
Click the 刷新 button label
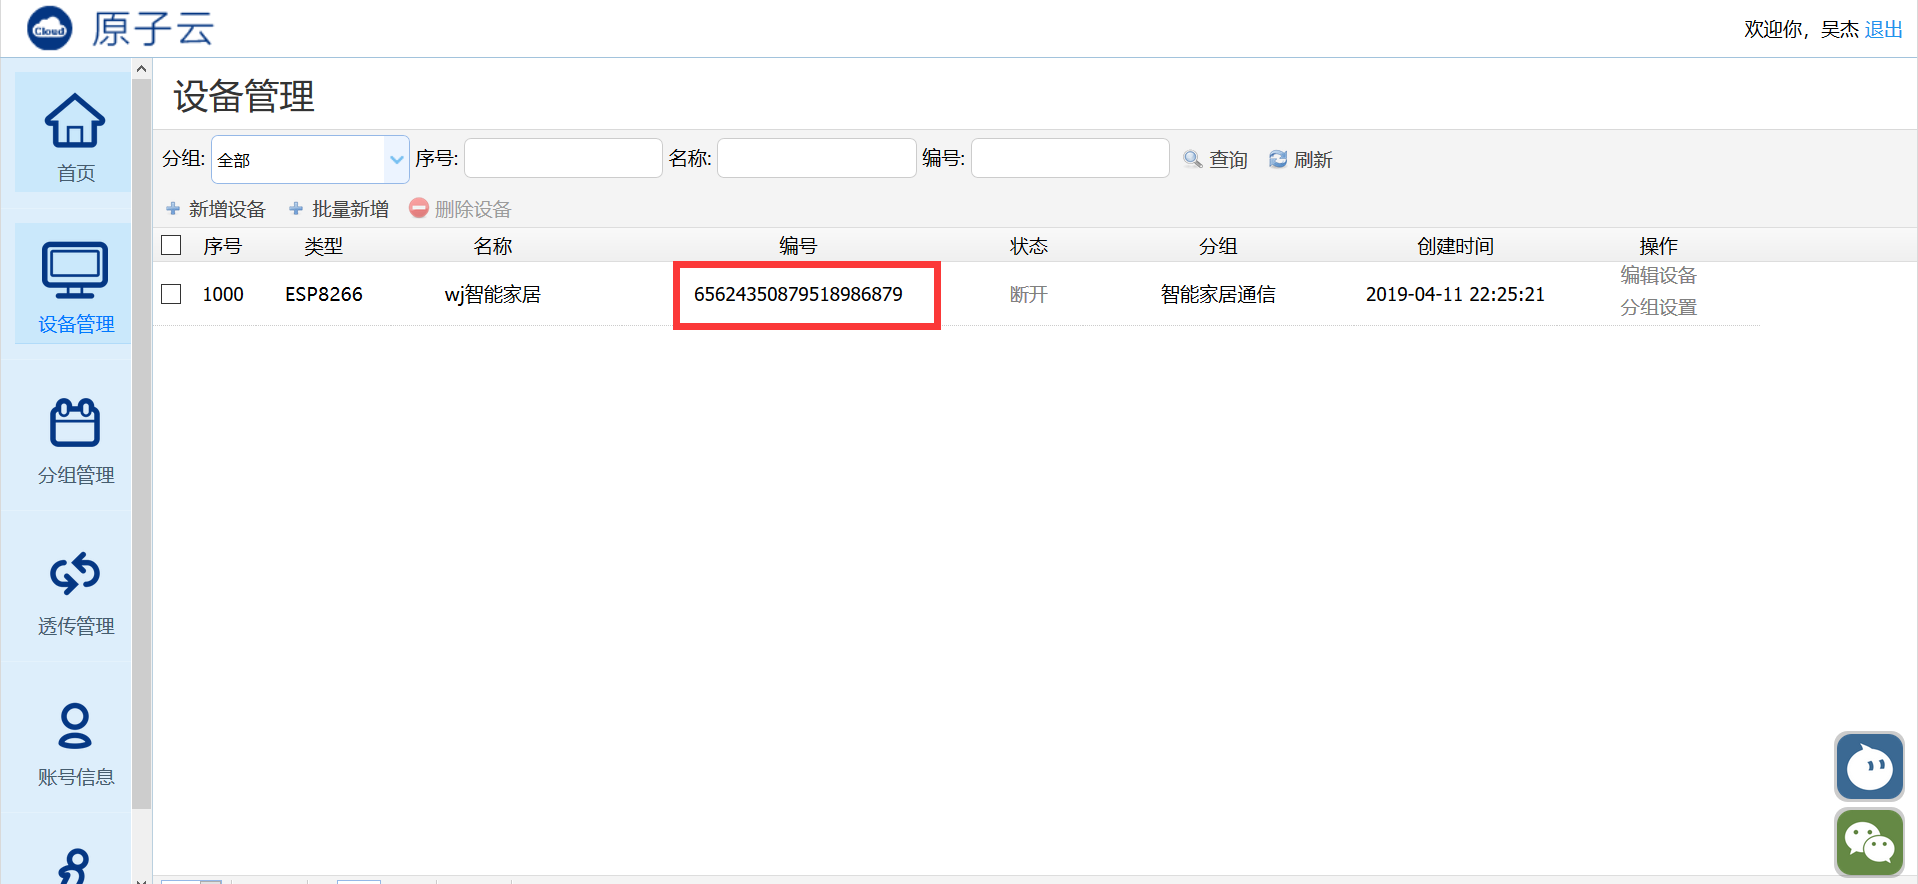click(1313, 159)
